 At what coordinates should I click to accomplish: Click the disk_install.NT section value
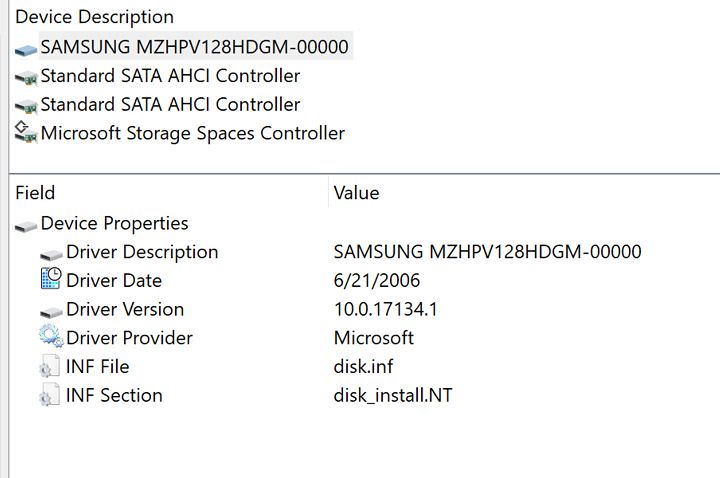click(x=392, y=395)
